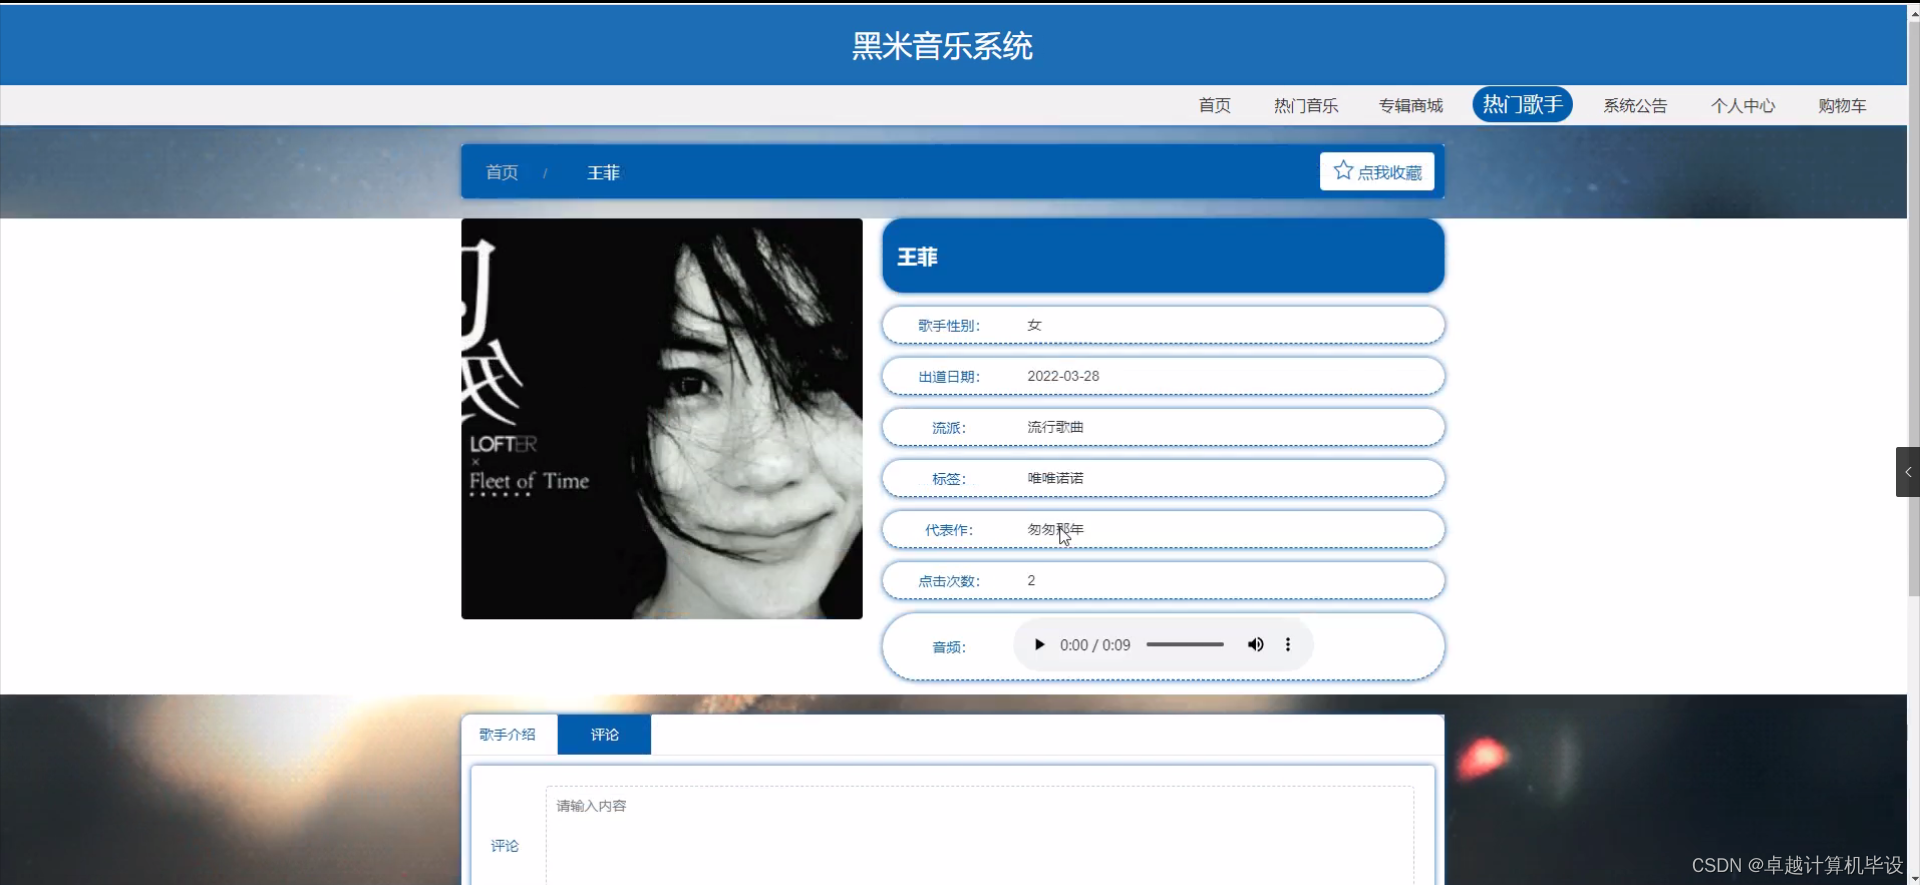Click the 流派 value 流行歌曲
Image resolution: width=1920 pixels, height=885 pixels.
pos(1055,427)
